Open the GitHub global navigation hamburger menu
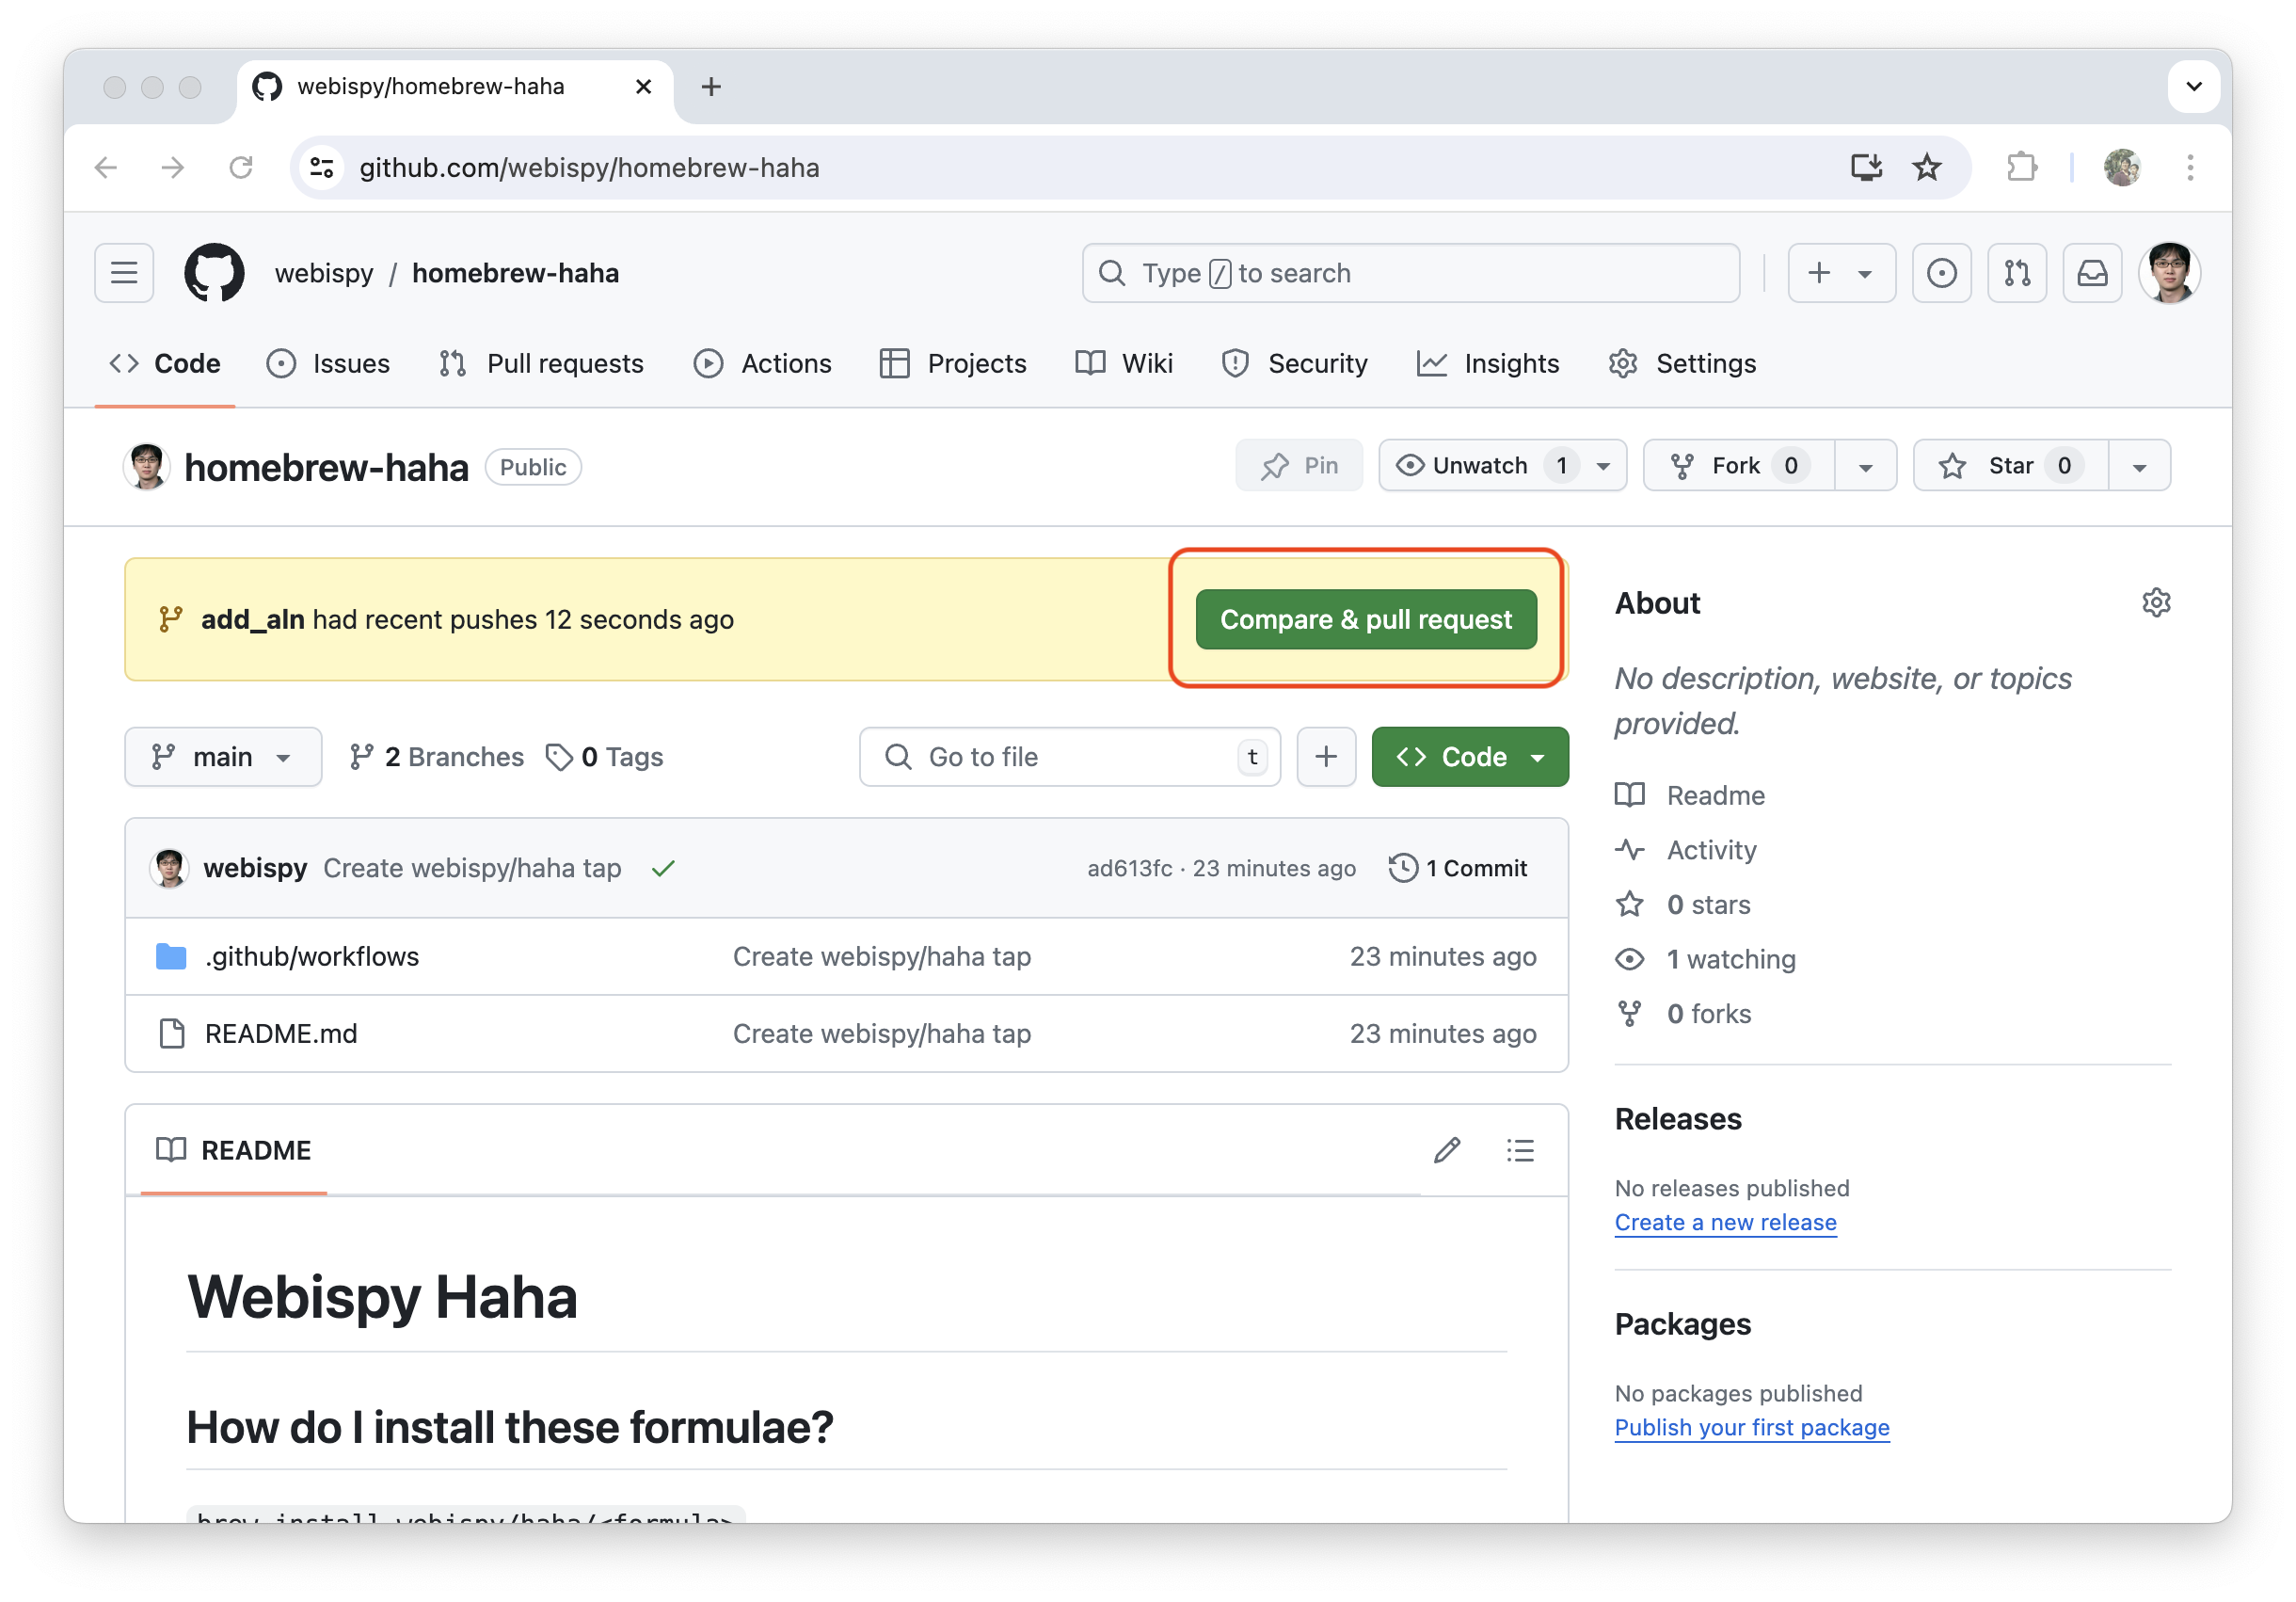The image size is (2296, 1602). click(x=124, y=273)
